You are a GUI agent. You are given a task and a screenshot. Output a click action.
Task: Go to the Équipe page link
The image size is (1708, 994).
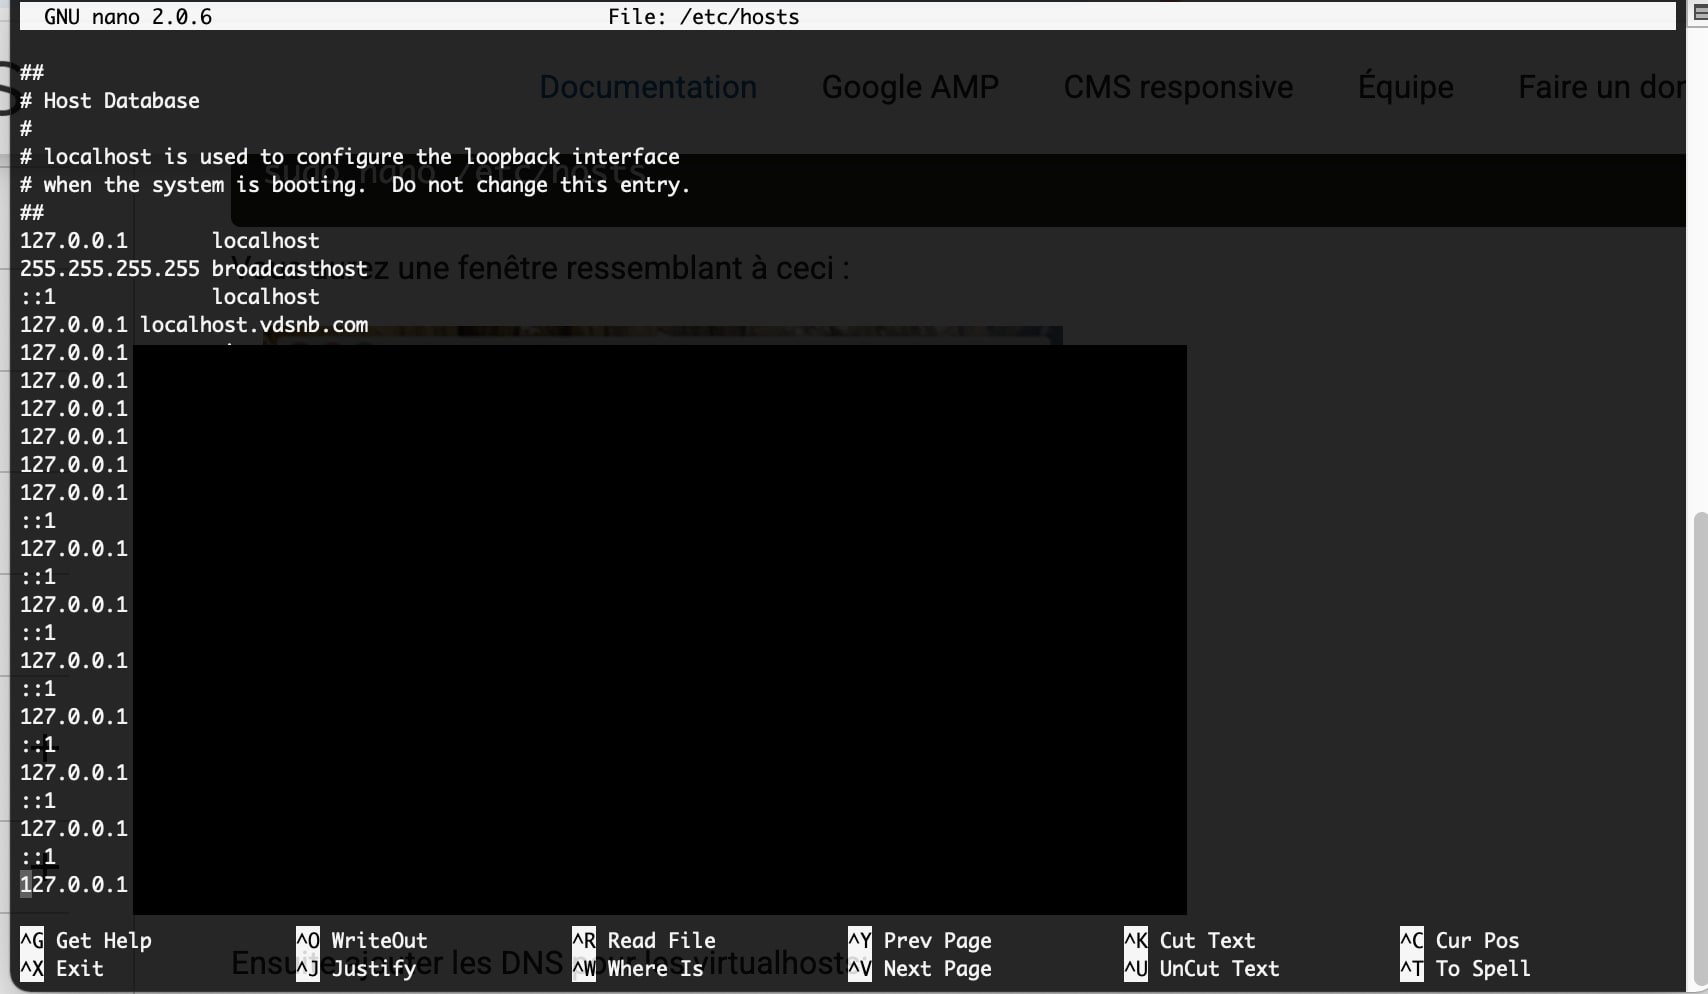pos(1405,87)
